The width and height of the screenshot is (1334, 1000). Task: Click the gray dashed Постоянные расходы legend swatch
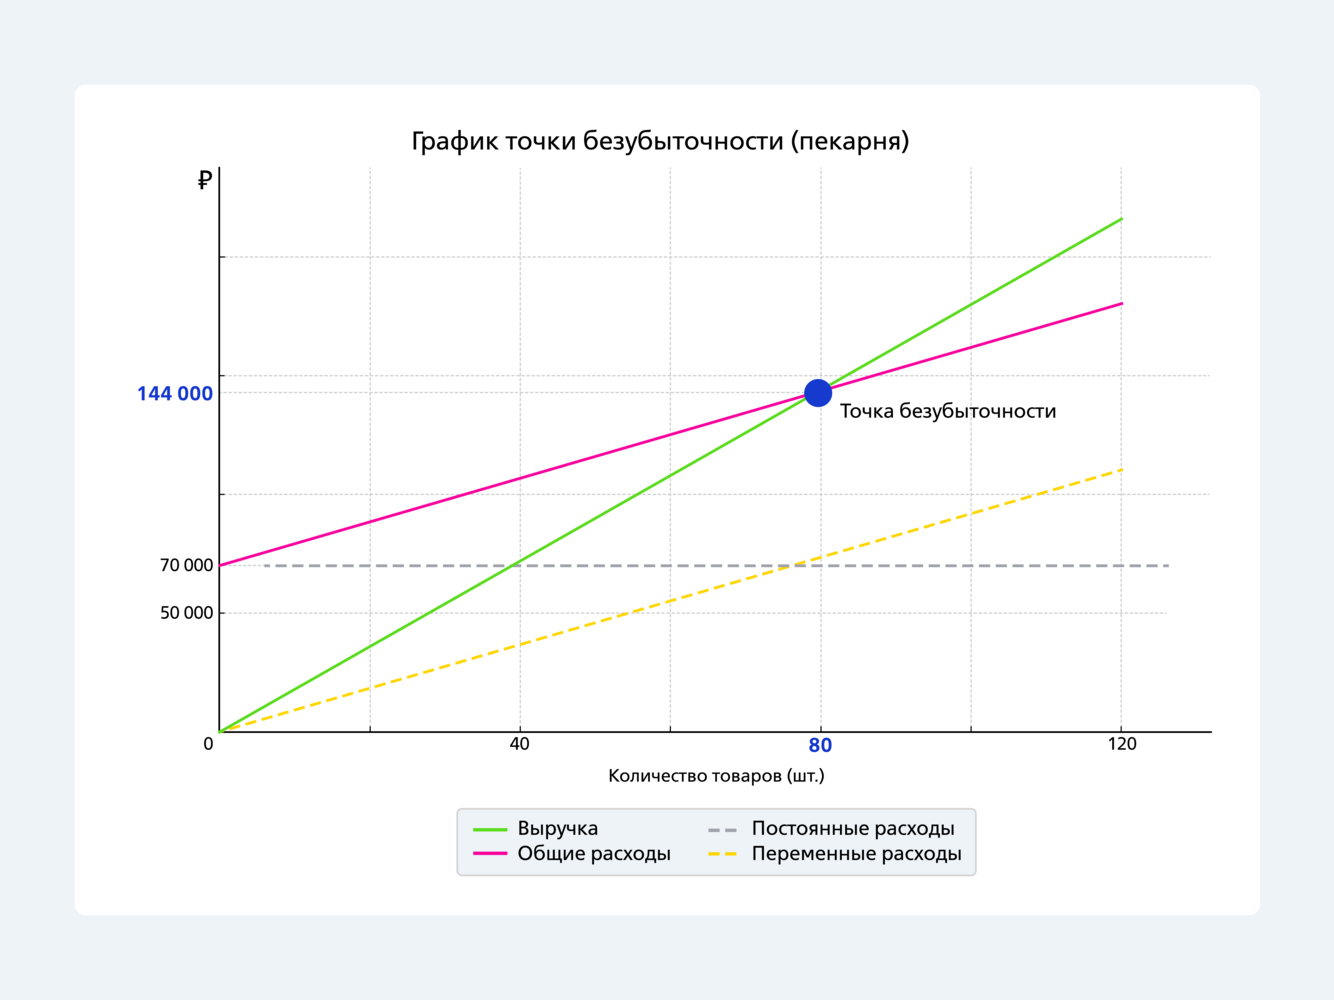[x=722, y=829]
